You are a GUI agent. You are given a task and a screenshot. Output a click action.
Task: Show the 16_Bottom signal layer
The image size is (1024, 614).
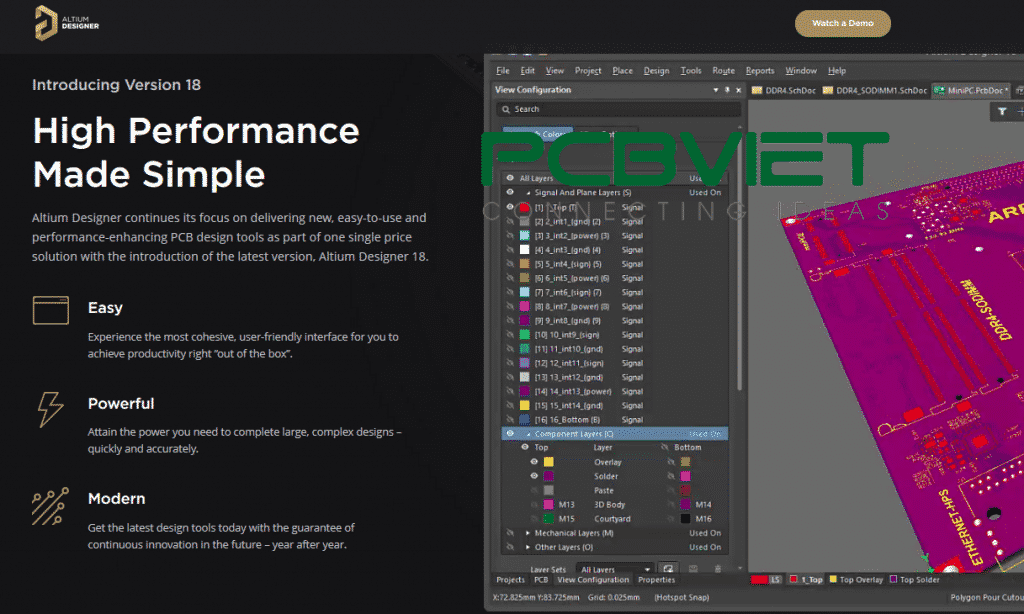510,420
